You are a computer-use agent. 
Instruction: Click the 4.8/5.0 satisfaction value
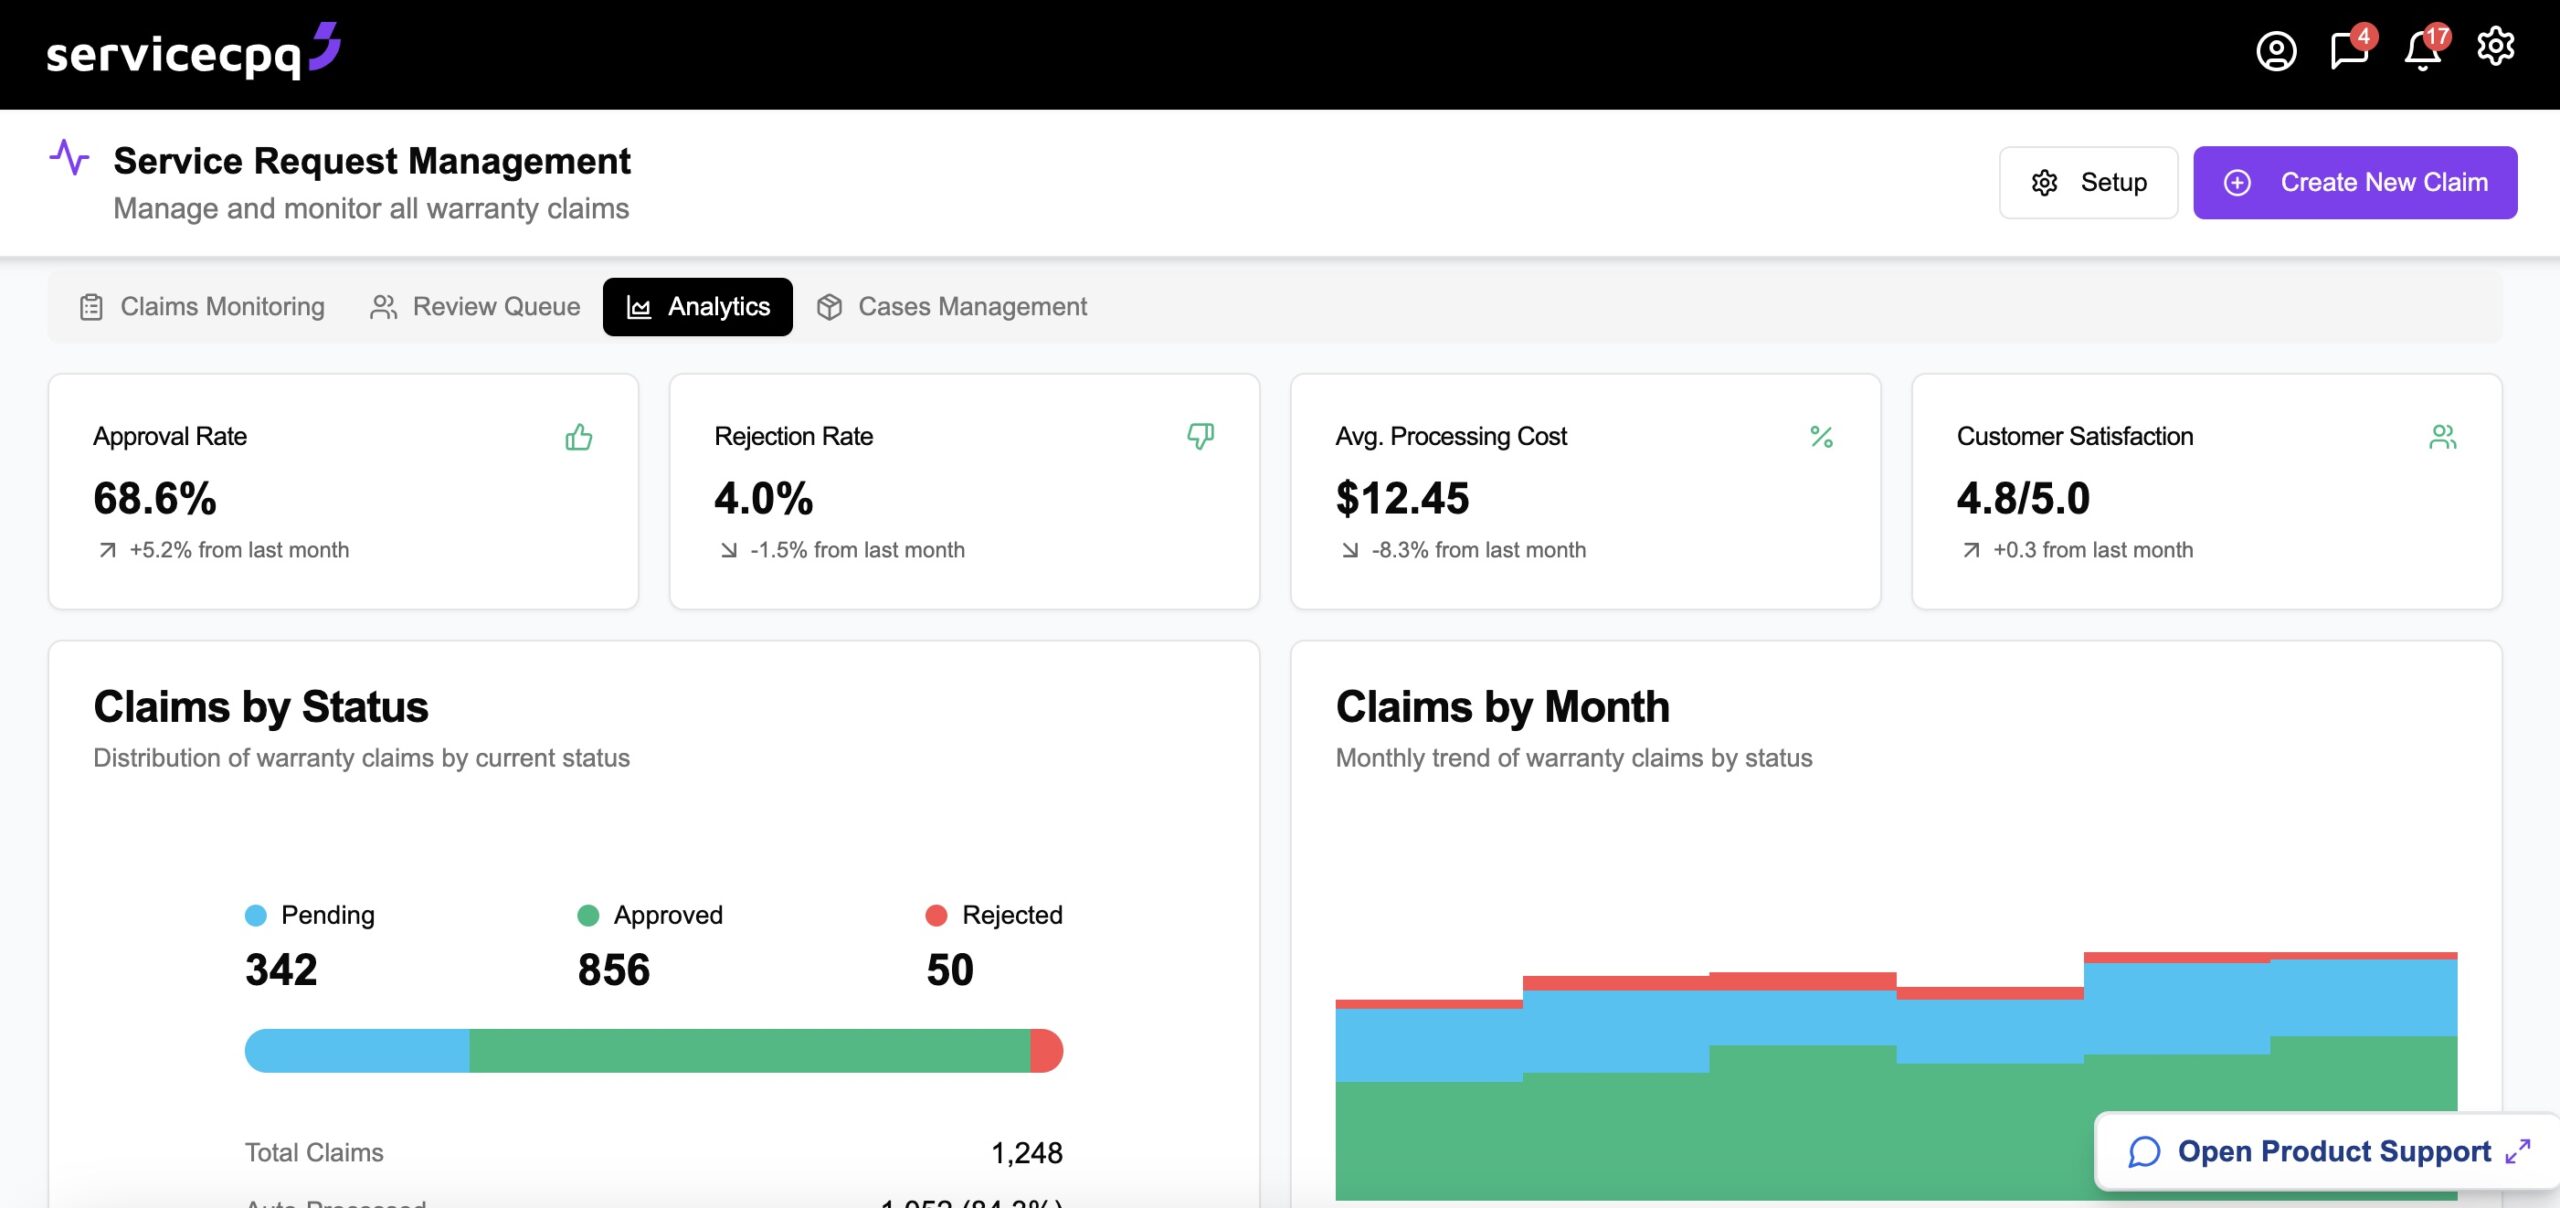click(2023, 498)
